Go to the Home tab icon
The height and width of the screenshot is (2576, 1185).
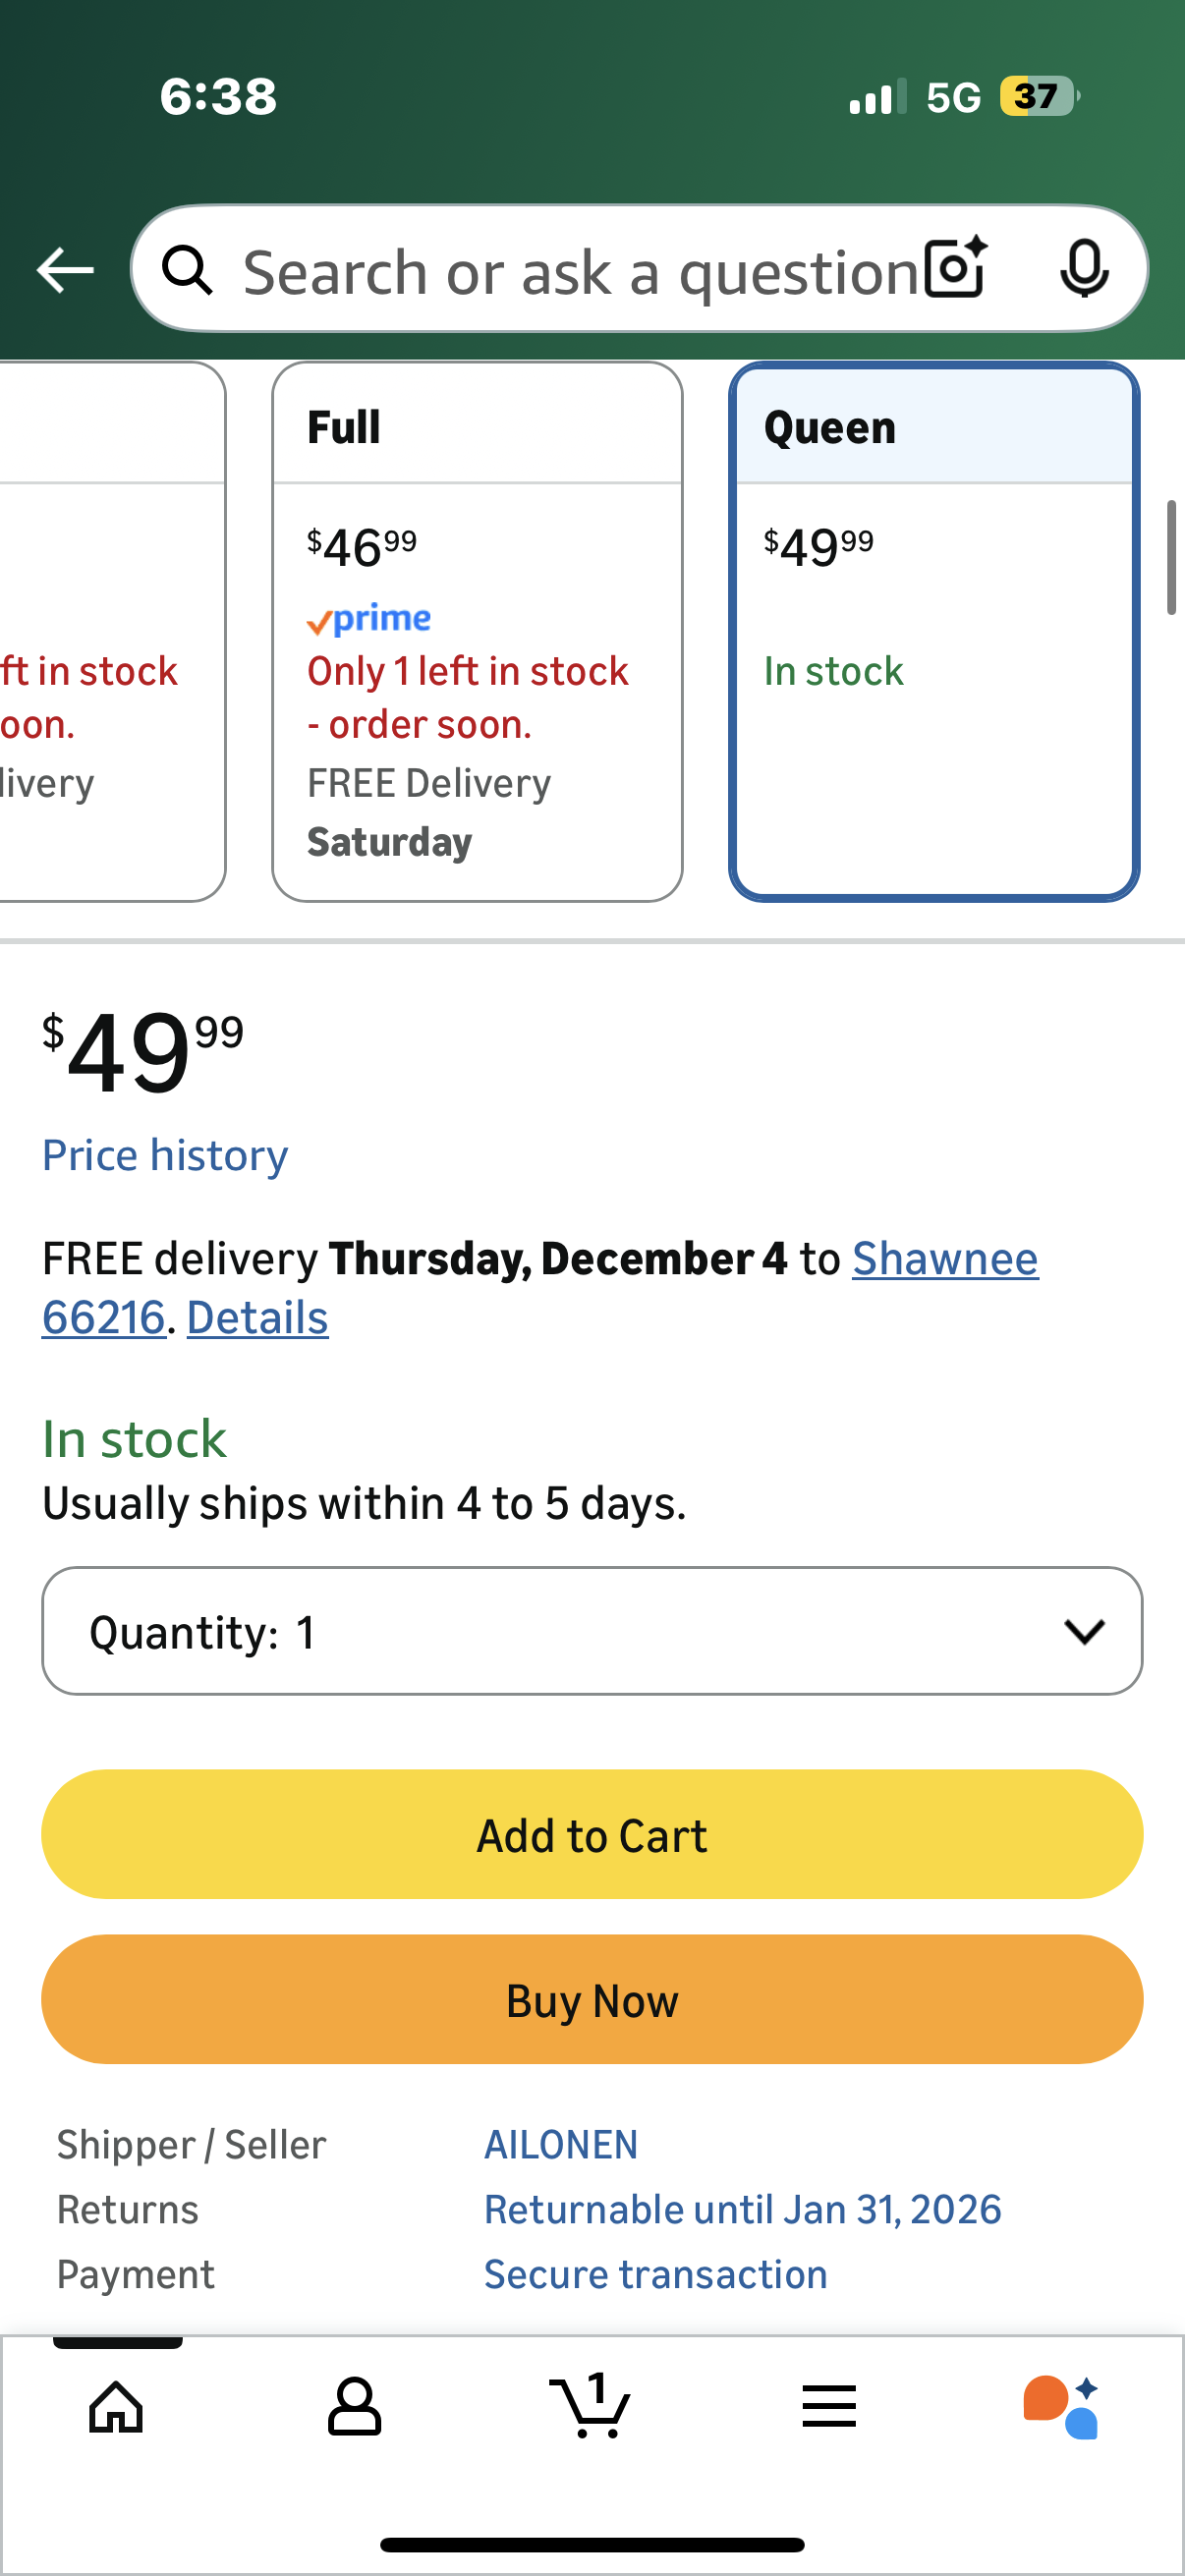[x=117, y=2406]
